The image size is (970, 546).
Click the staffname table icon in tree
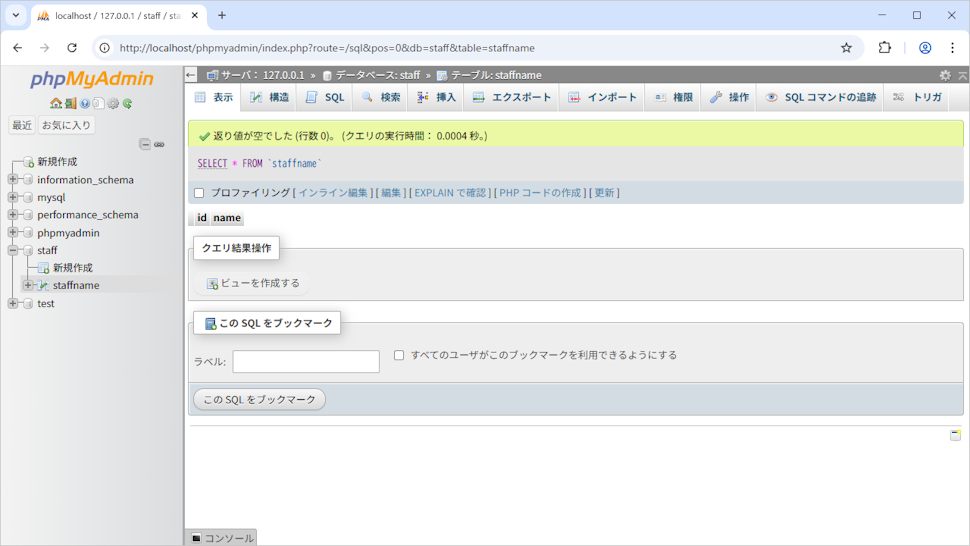(43, 285)
